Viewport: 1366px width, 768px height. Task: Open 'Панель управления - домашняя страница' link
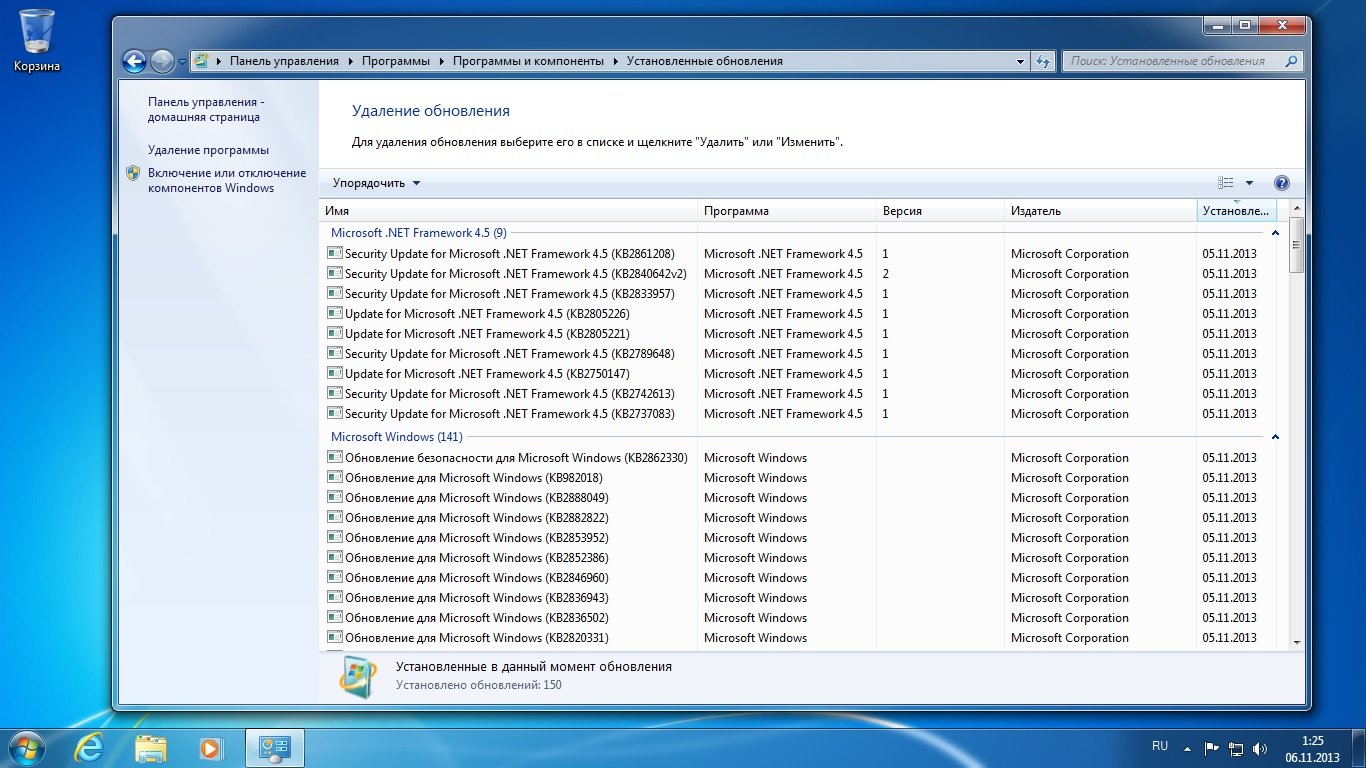(x=206, y=109)
